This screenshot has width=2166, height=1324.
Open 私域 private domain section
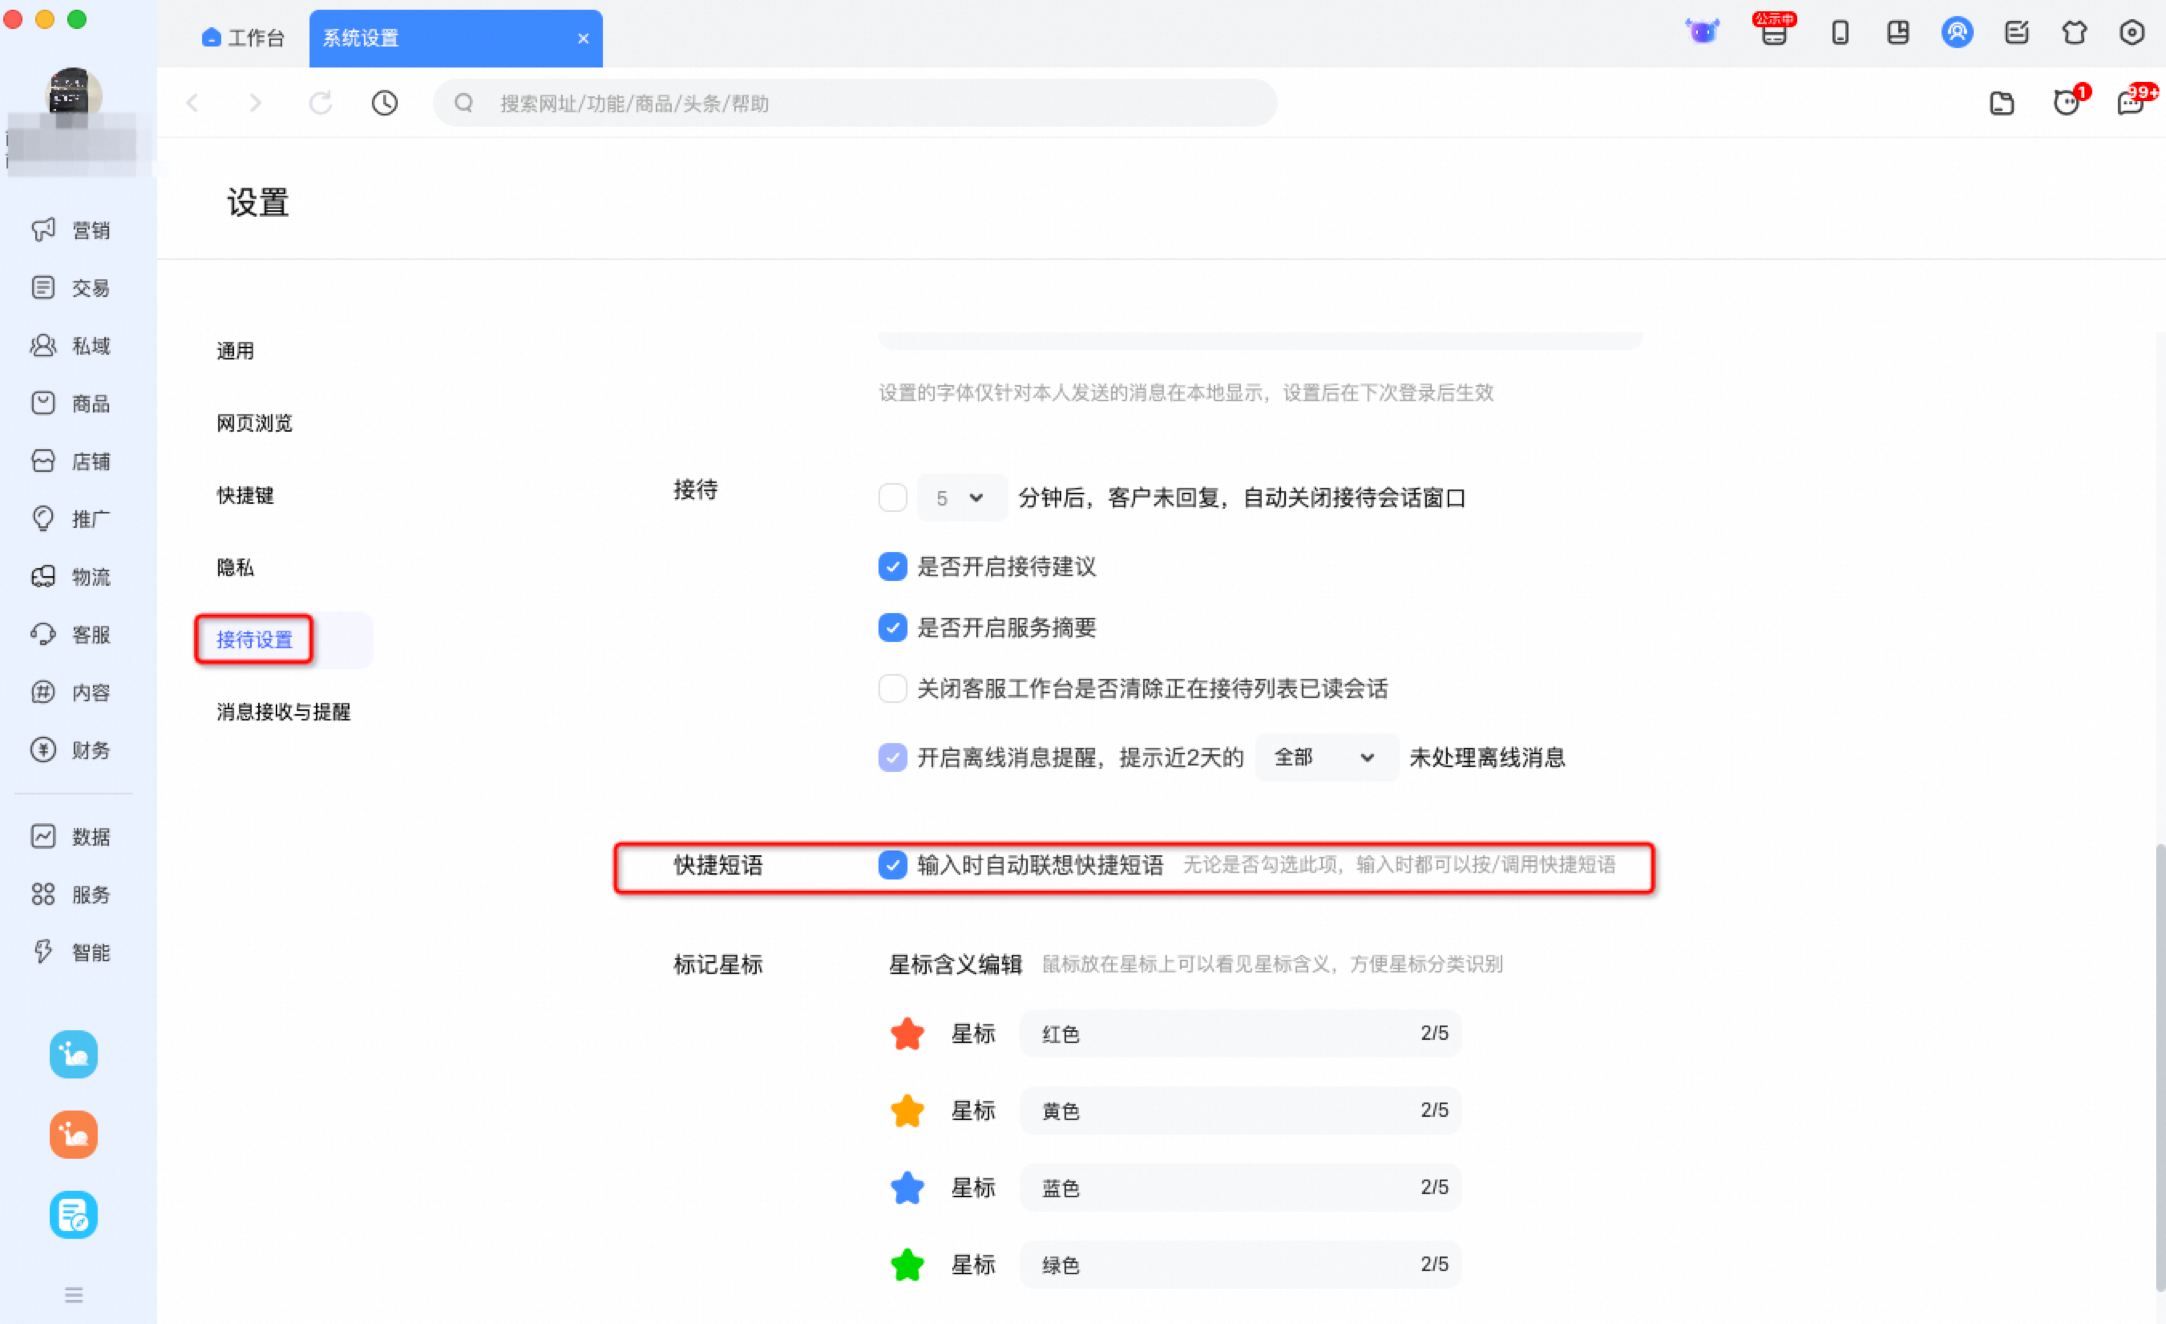(71, 346)
